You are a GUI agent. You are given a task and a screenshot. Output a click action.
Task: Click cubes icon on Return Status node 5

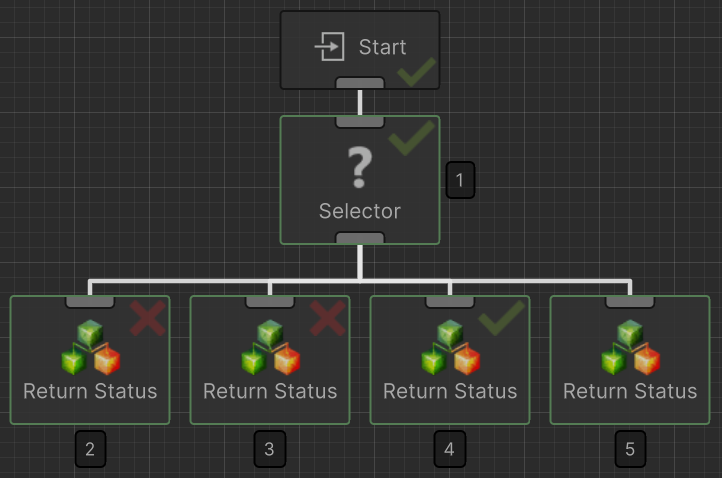pyautogui.click(x=630, y=348)
